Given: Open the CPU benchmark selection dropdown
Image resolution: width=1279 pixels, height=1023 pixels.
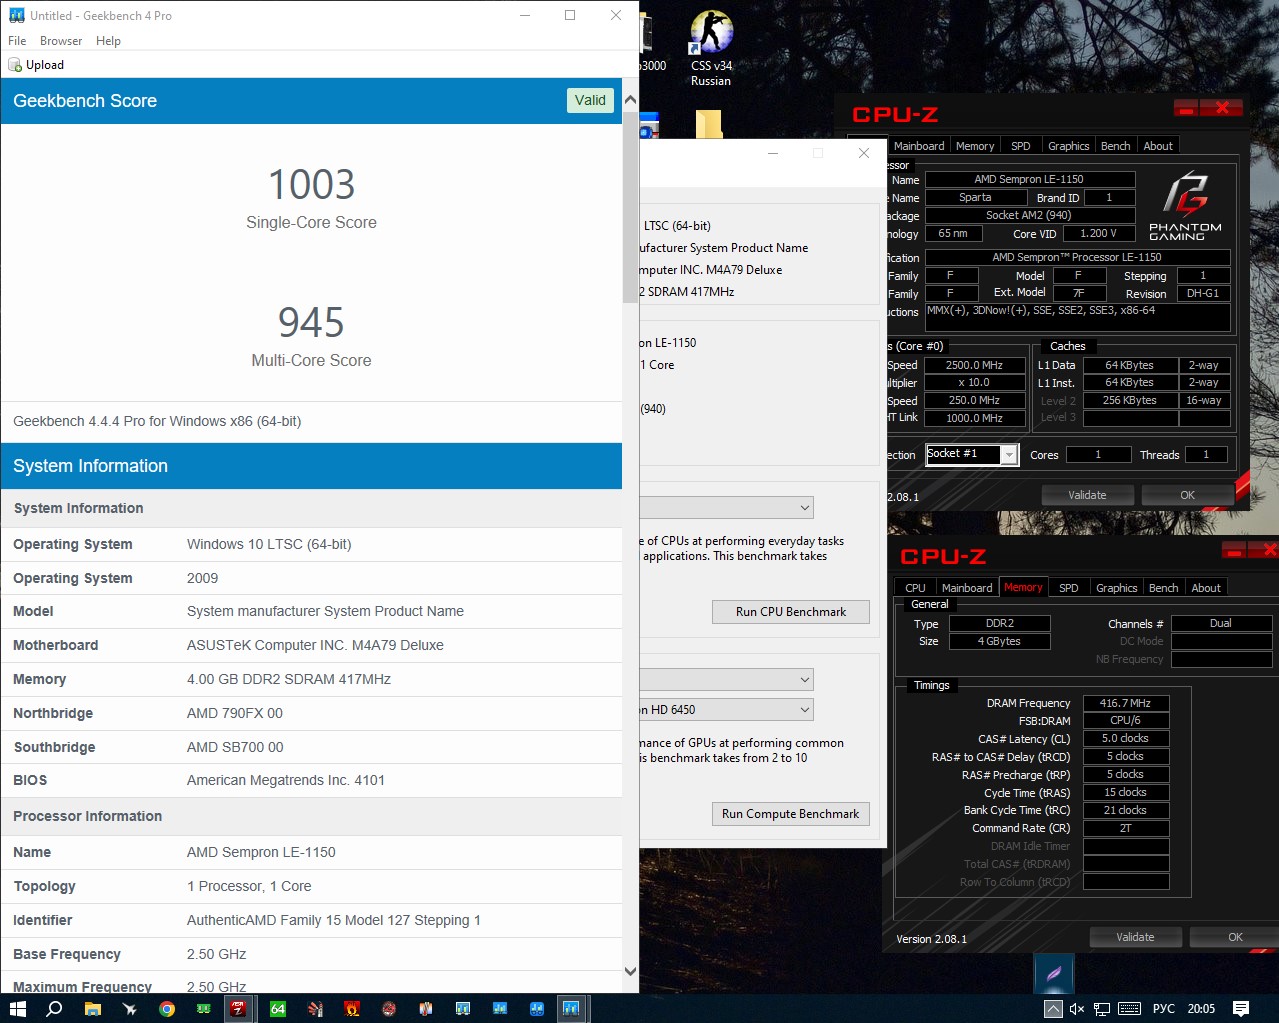Looking at the screenshot, I should [x=726, y=508].
